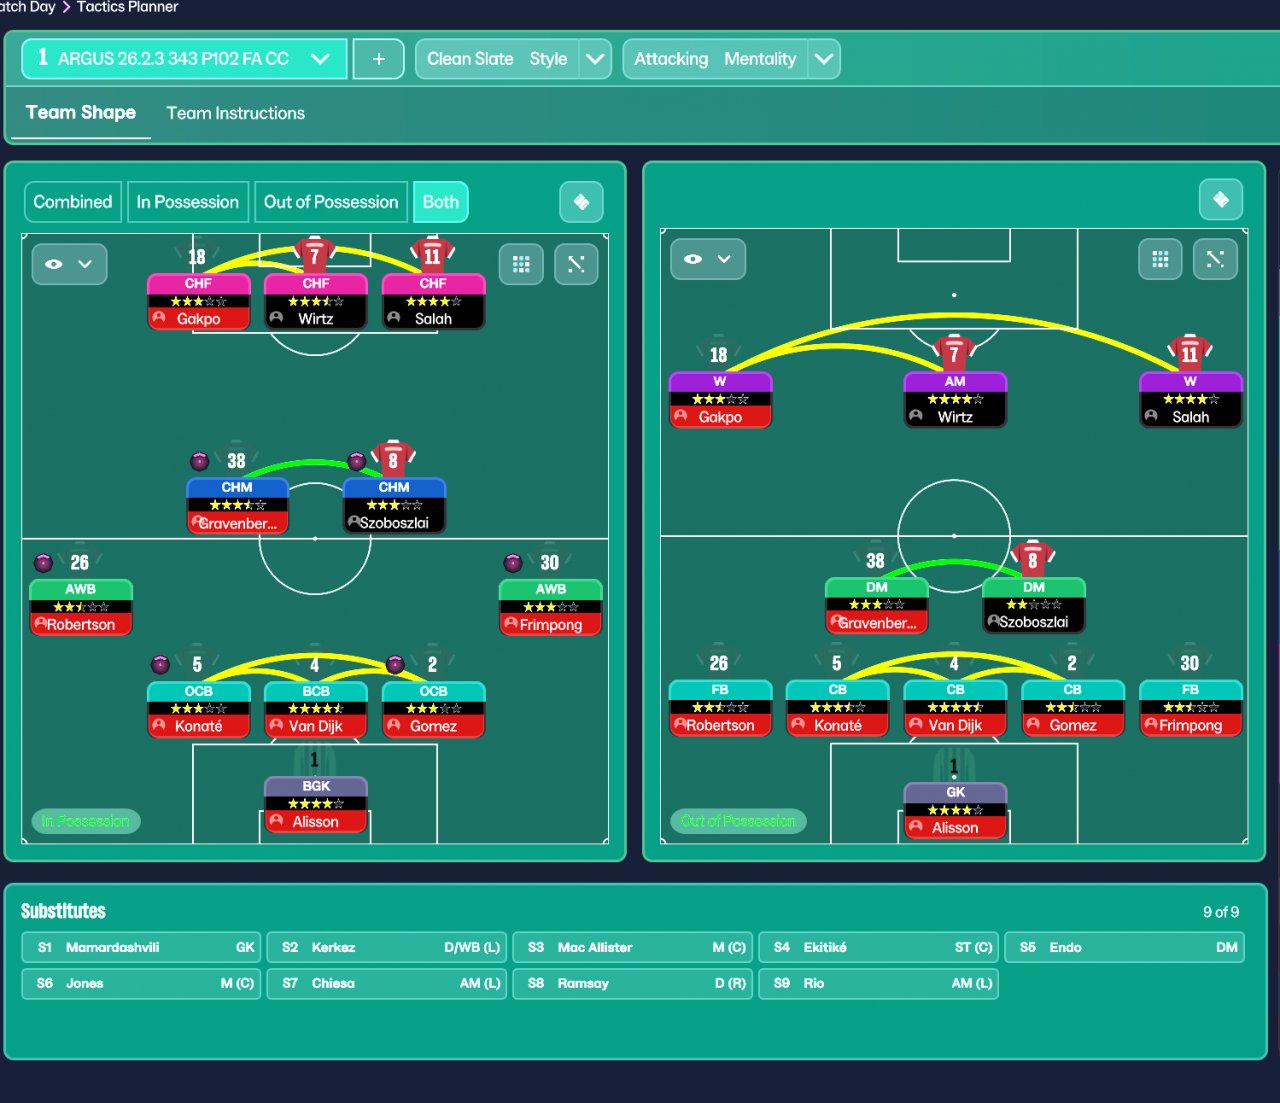Click the diamond icon button above the Out of Possession pitch
The width and height of the screenshot is (1280, 1103).
1221,199
